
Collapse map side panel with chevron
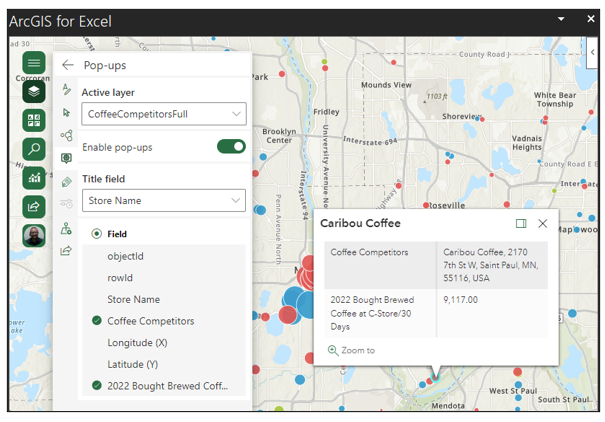pyautogui.click(x=593, y=52)
